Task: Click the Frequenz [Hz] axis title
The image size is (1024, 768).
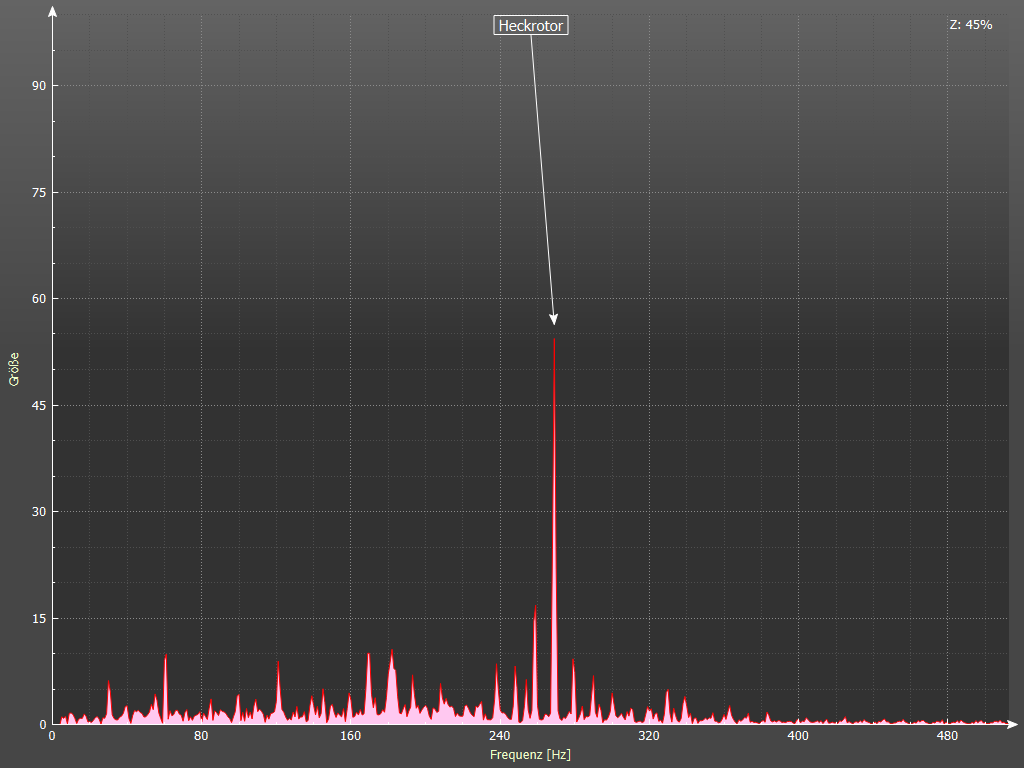Action: pyautogui.click(x=530, y=755)
